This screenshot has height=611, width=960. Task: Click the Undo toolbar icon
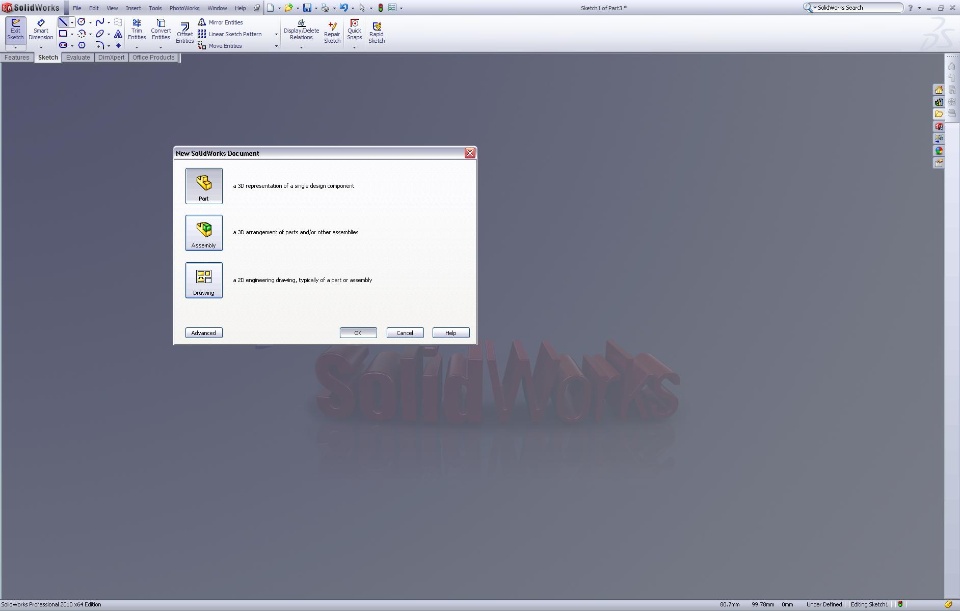click(343, 8)
